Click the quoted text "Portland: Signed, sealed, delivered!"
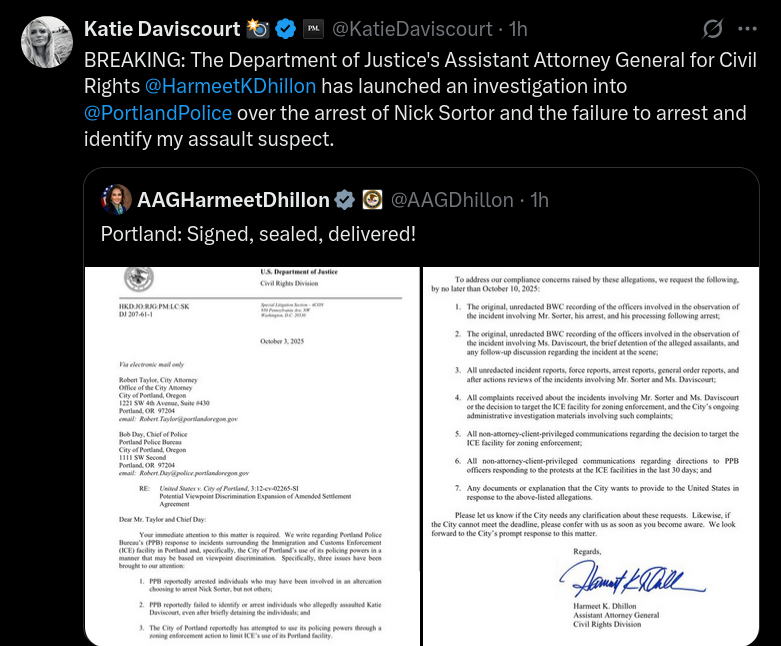Viewport: 781px width, 646px height. click(x=258, y=234)
